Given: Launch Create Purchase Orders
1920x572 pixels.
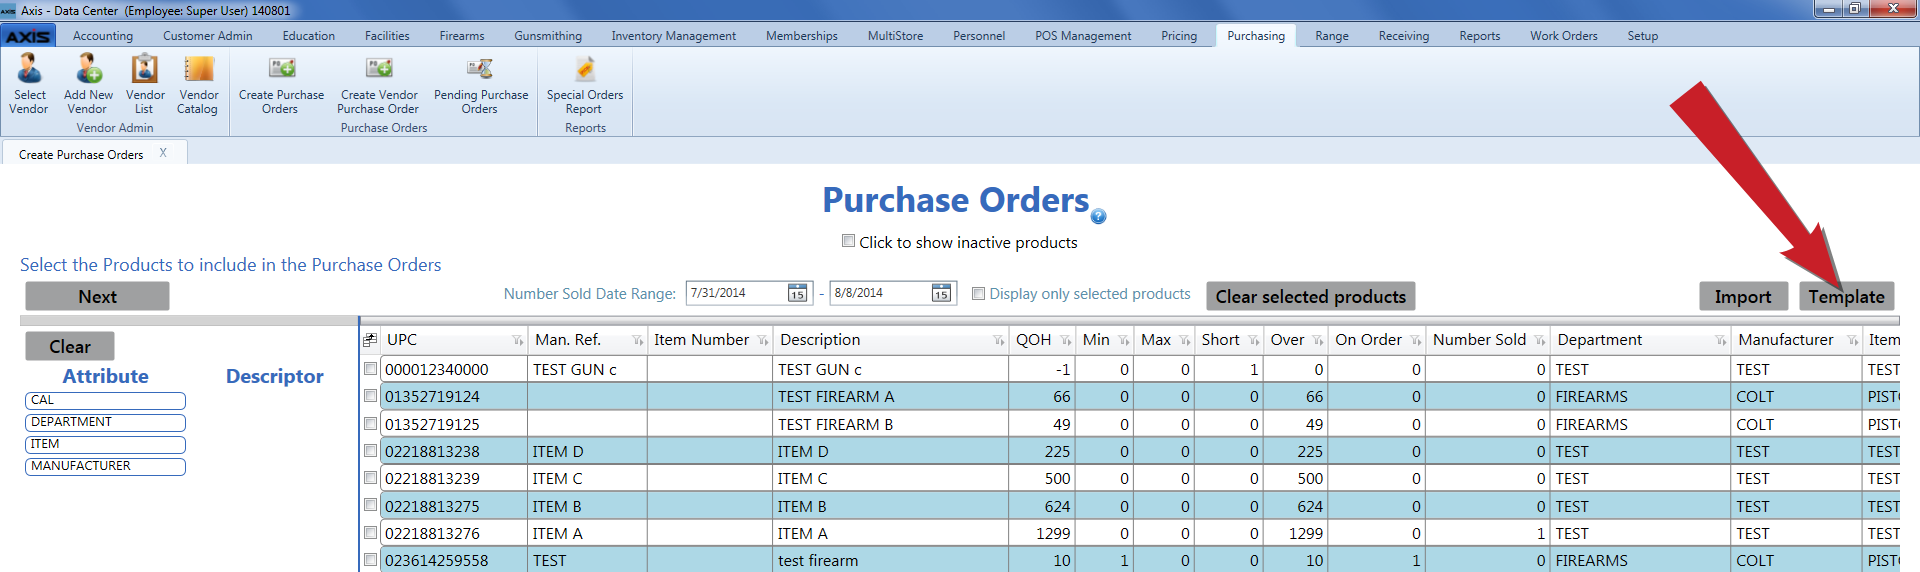Looking at the screenshot, I should (281, 84).
